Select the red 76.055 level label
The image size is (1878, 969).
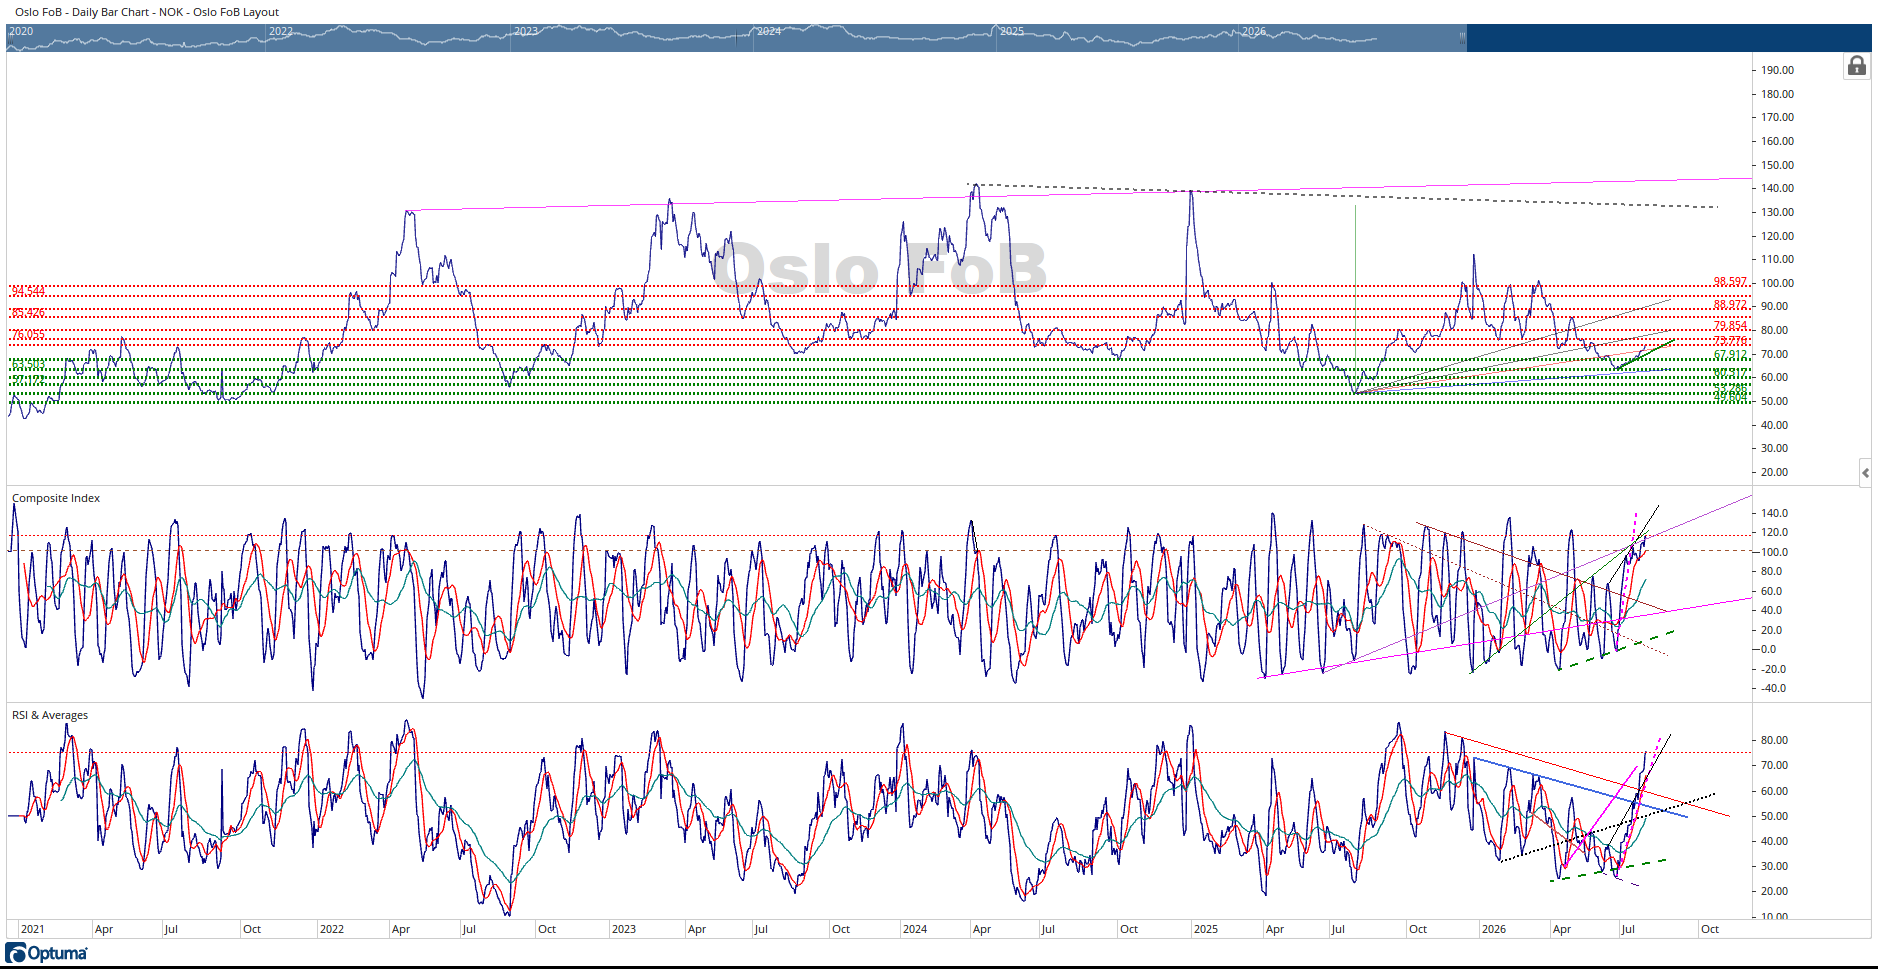click(28, 335)
